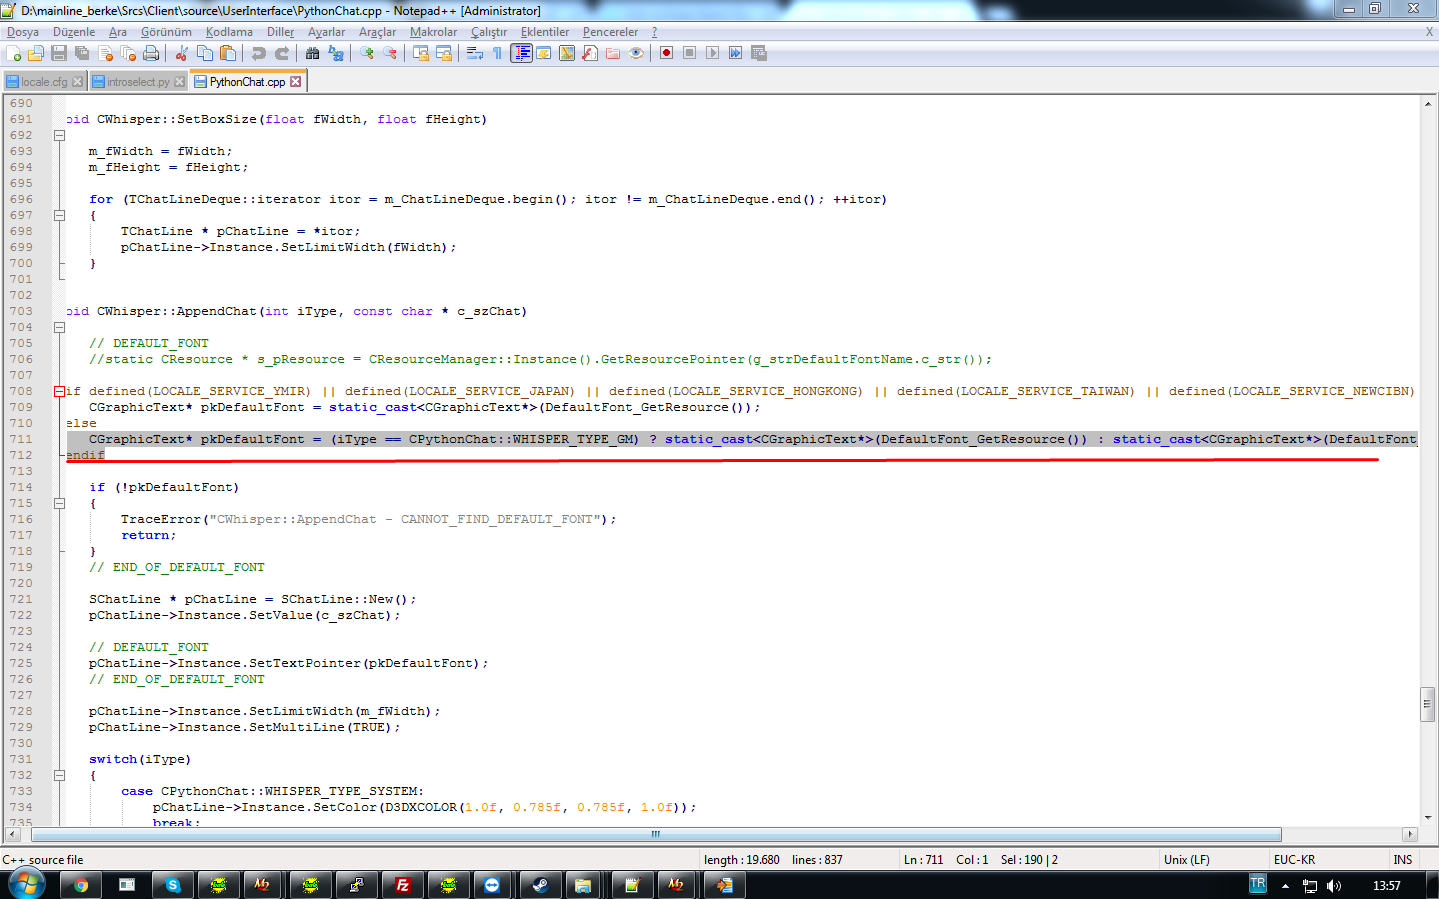Image resolution: width=1439 pixels, height=899 pixels.
Task: Click the Cut scissors icon
Action: pos(182,53)
